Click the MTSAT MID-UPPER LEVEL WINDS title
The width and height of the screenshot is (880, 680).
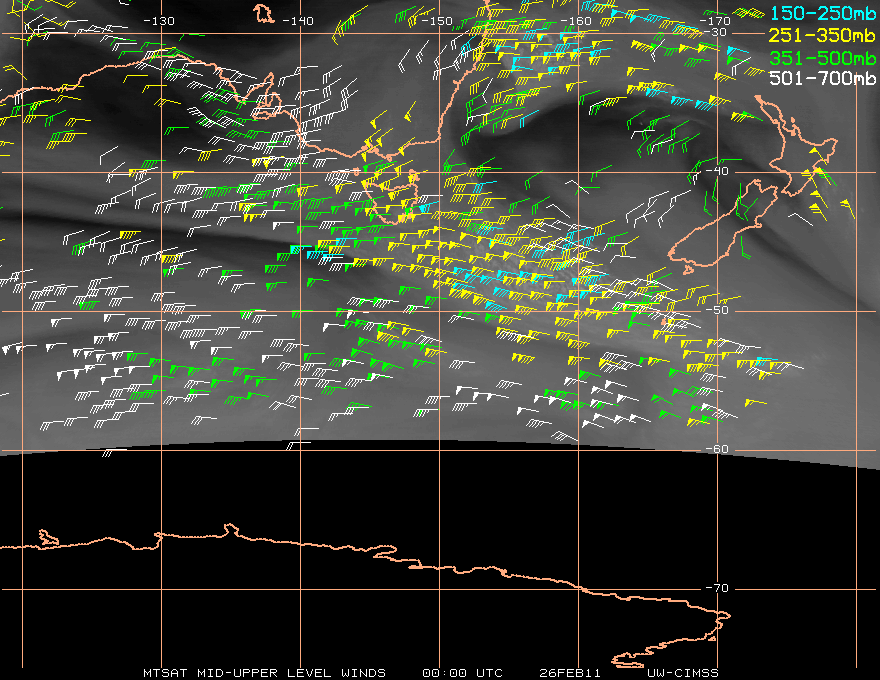tap(263, 672)
